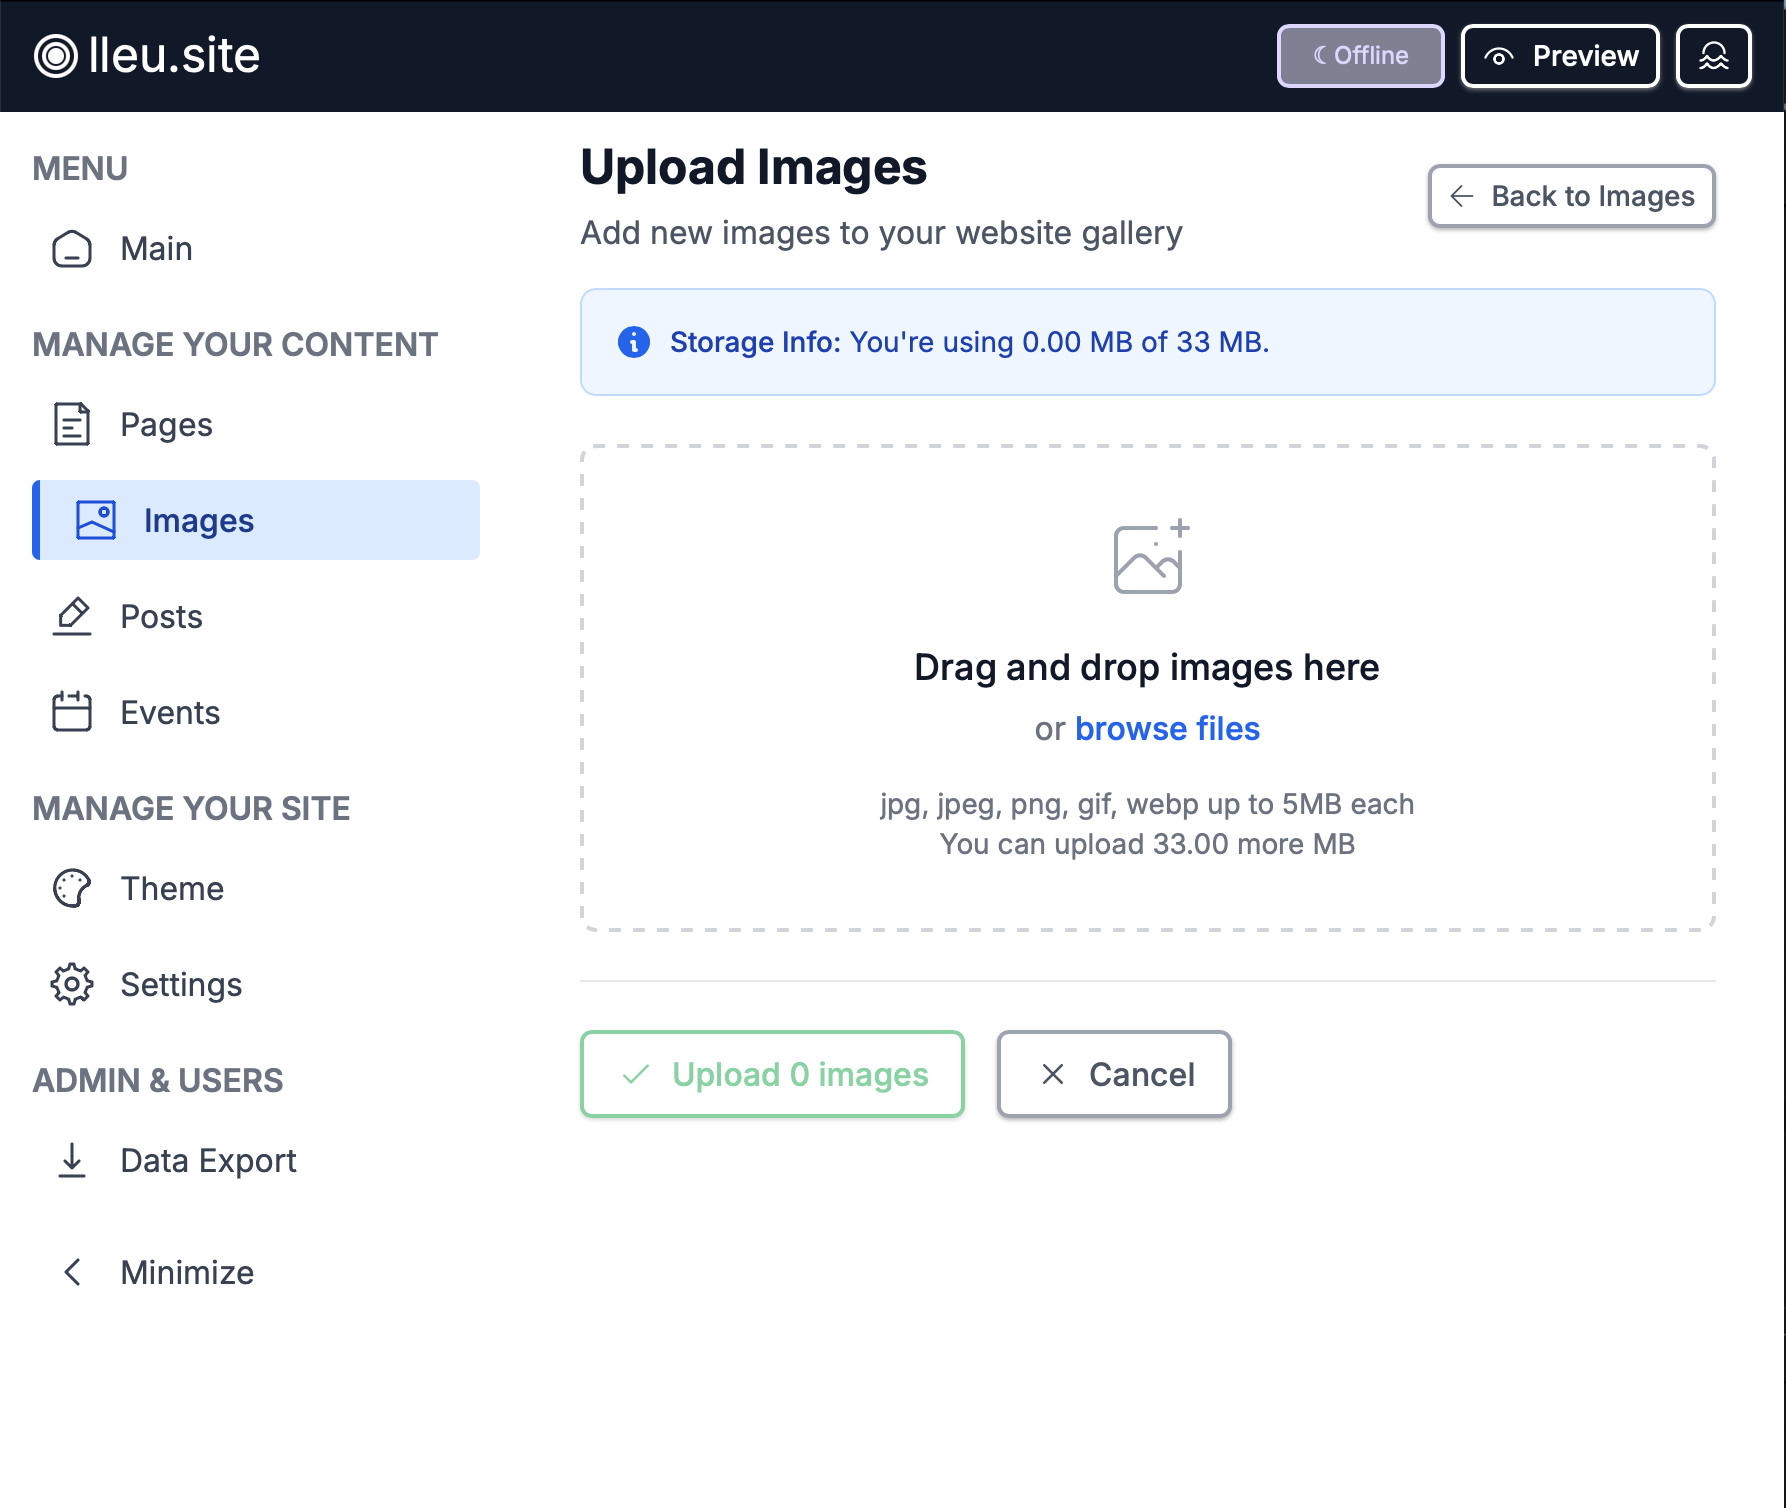This screenshot has width=1786, height=1508.
Task: Click the lleu.site logo icon
Action: (55, 56)
